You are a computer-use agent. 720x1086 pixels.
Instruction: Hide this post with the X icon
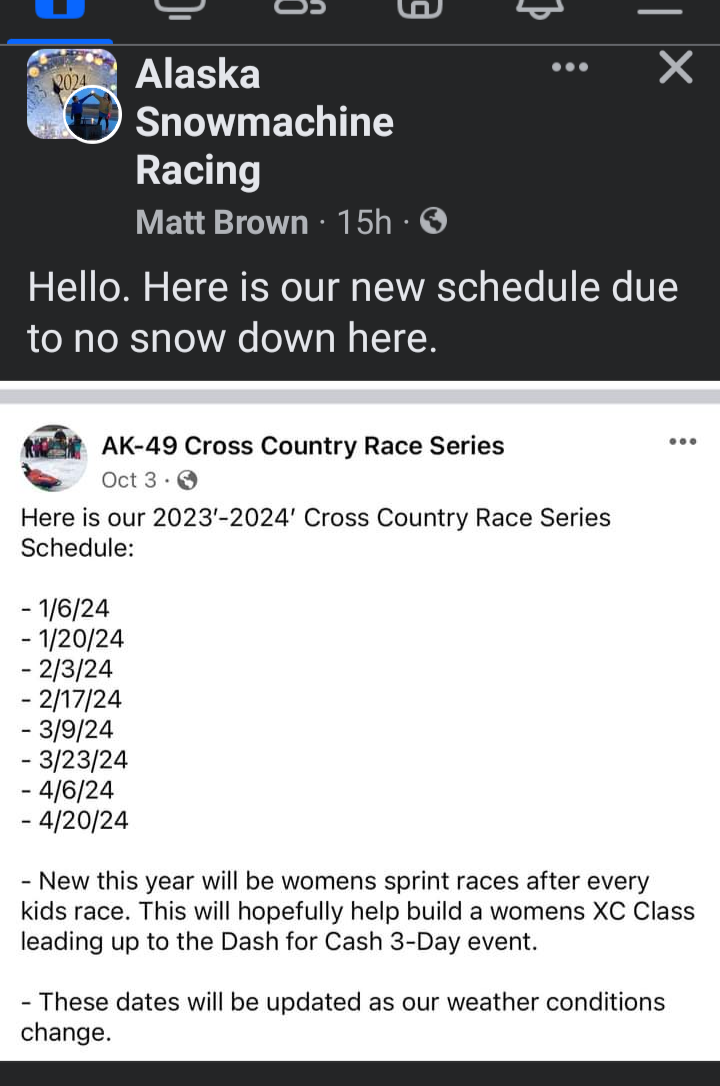tap(676, 67)
